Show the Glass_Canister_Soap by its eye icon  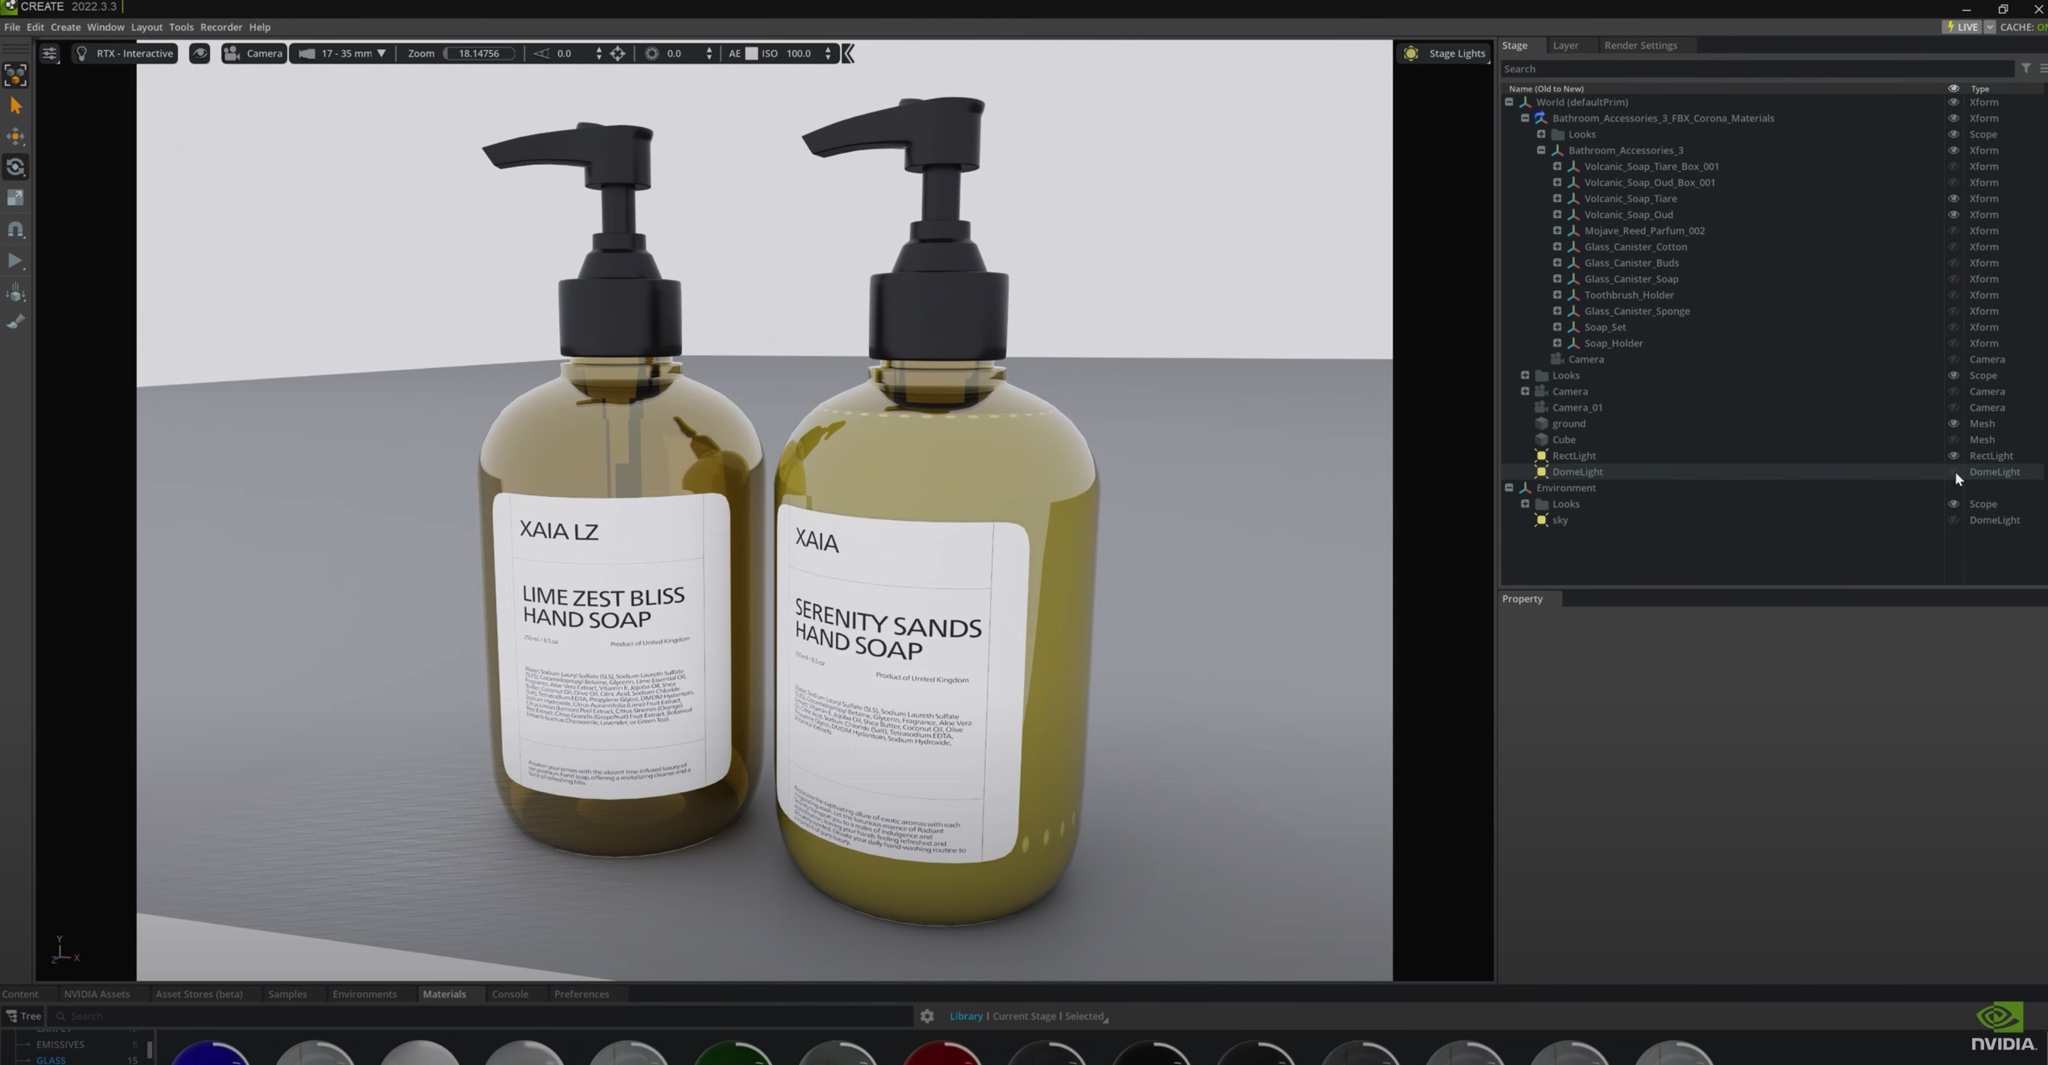(x=1953, y=279)
